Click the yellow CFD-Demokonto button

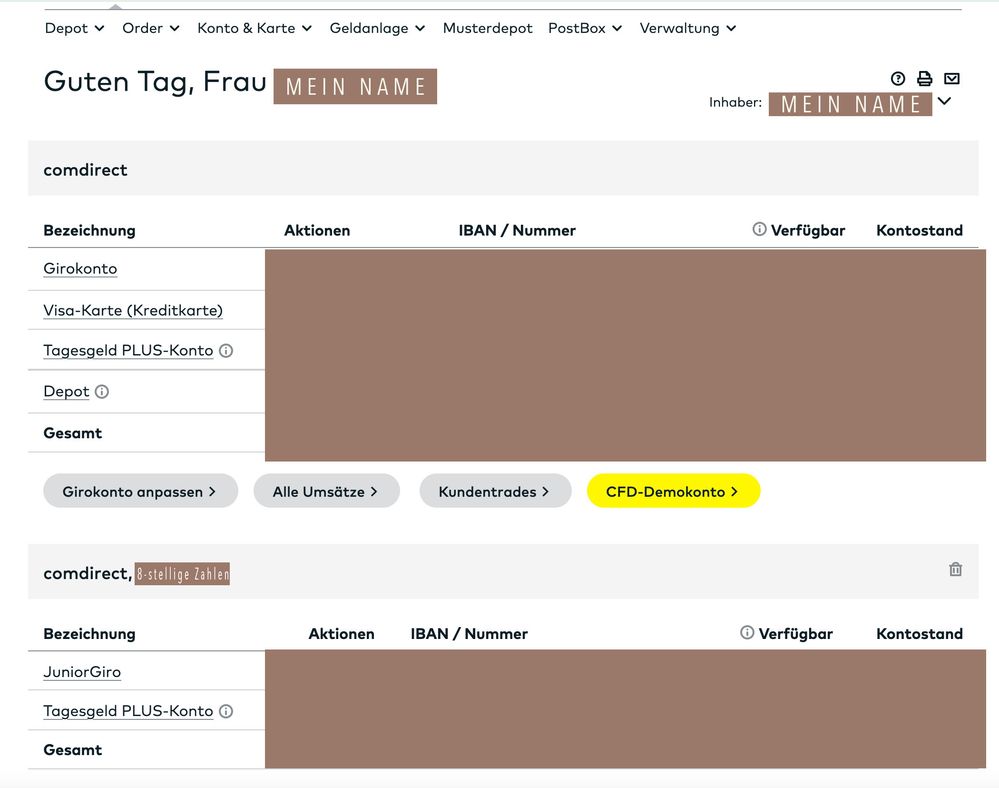pyautogui.click(x=673, y=491)
